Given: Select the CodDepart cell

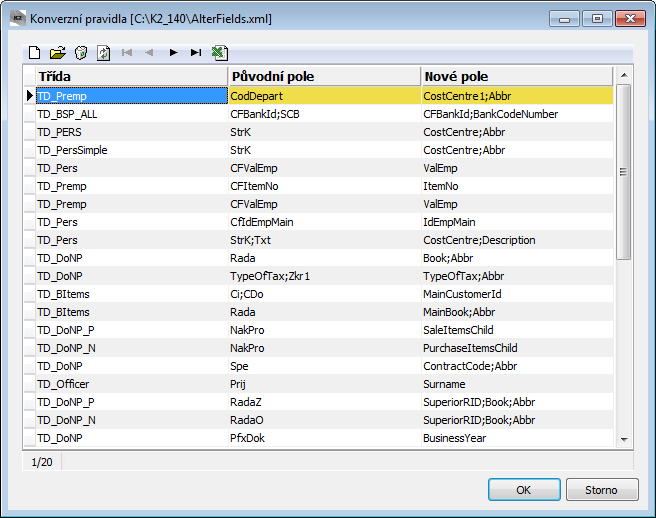Looking at the screenshot, I should [x=324, y=96].
